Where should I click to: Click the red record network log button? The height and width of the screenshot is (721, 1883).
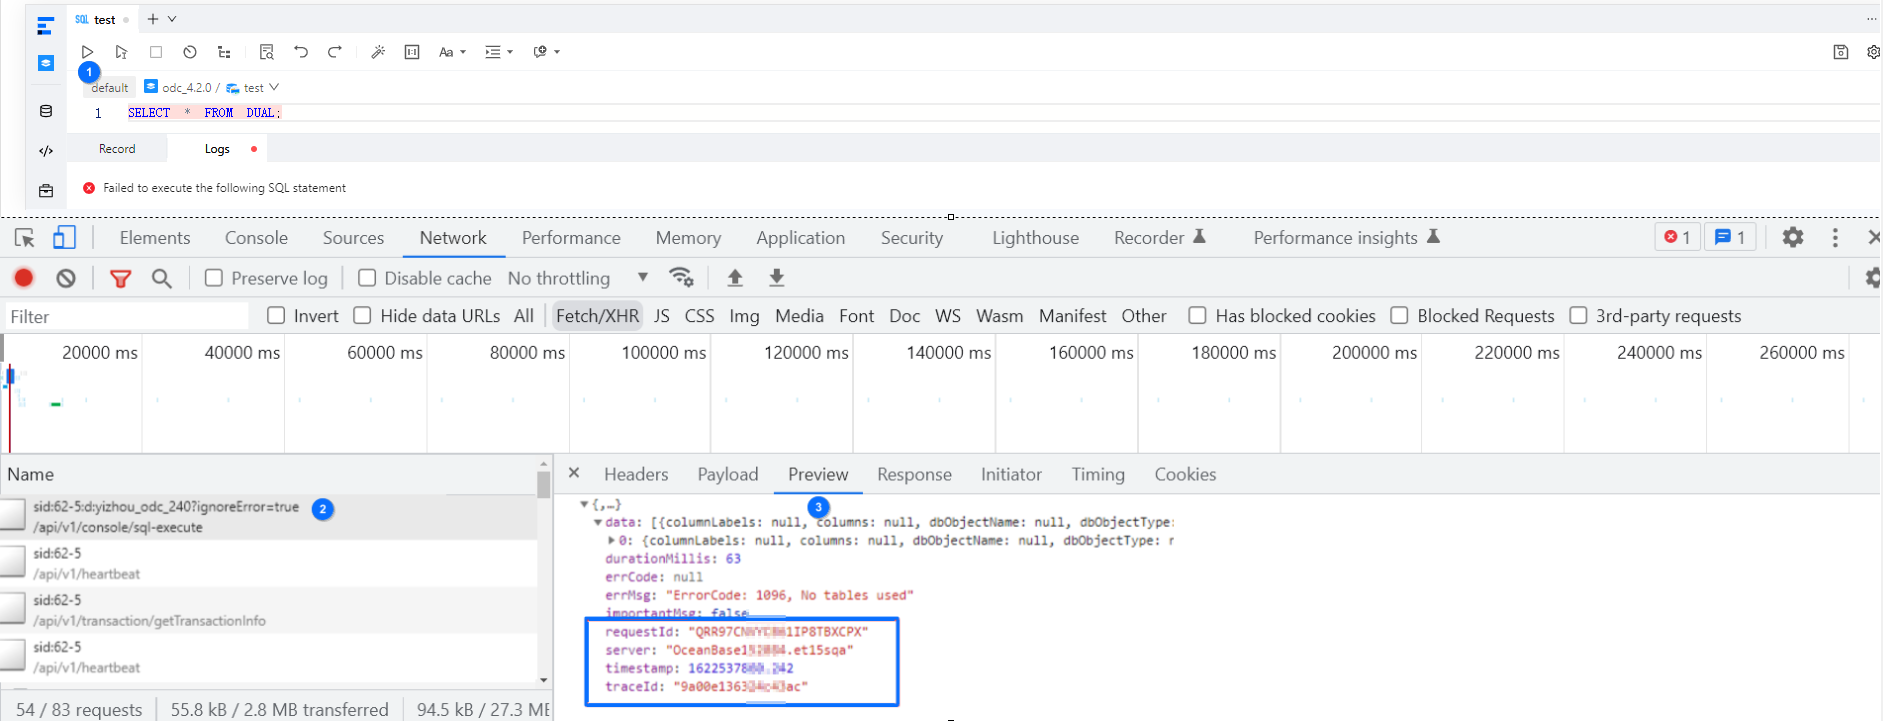click(x=24, y=278)
